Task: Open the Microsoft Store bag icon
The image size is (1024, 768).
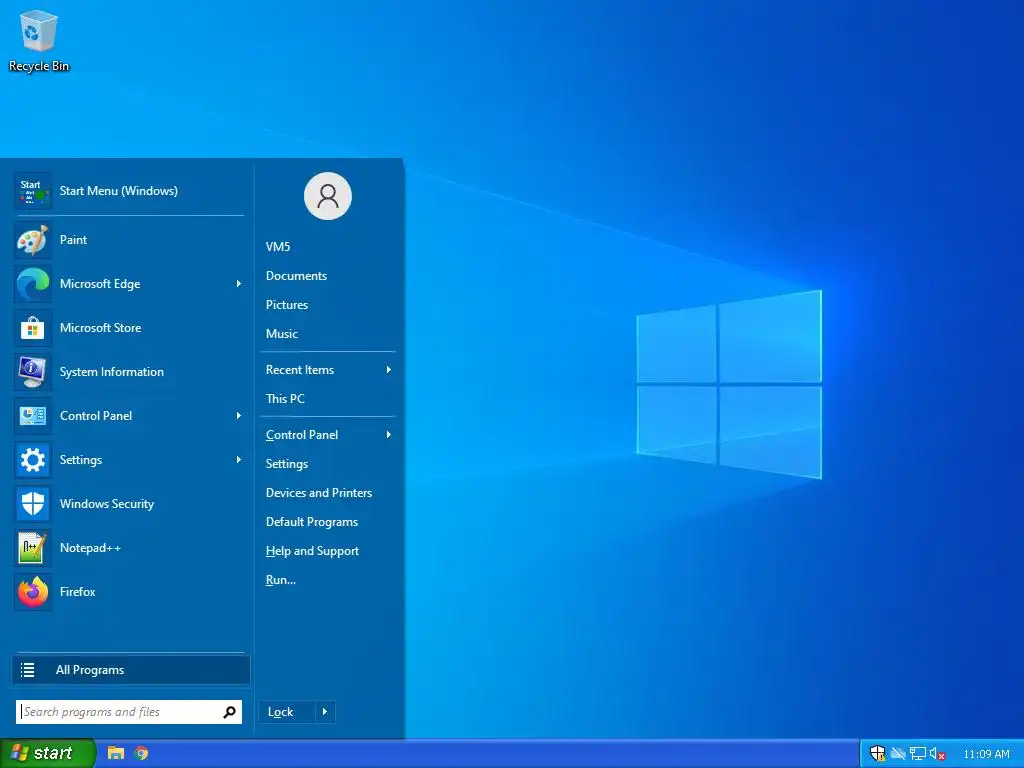Action: click(33, 328)
